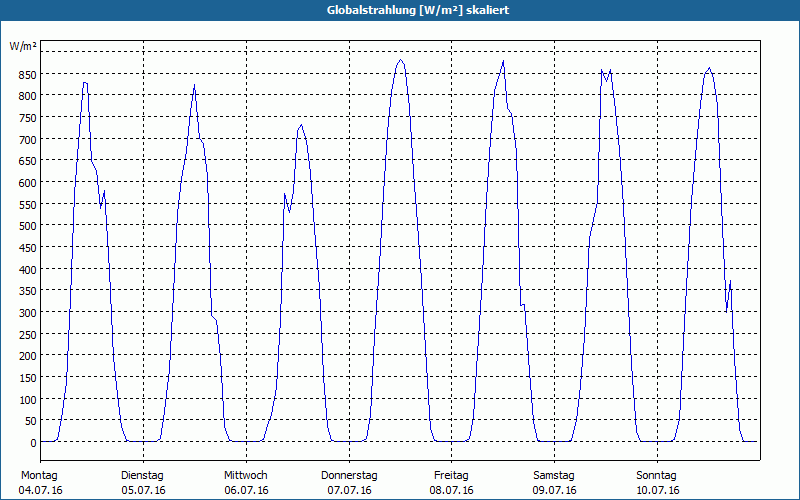
Task: Click the Samstag axis label
Action: pos(554,476)
